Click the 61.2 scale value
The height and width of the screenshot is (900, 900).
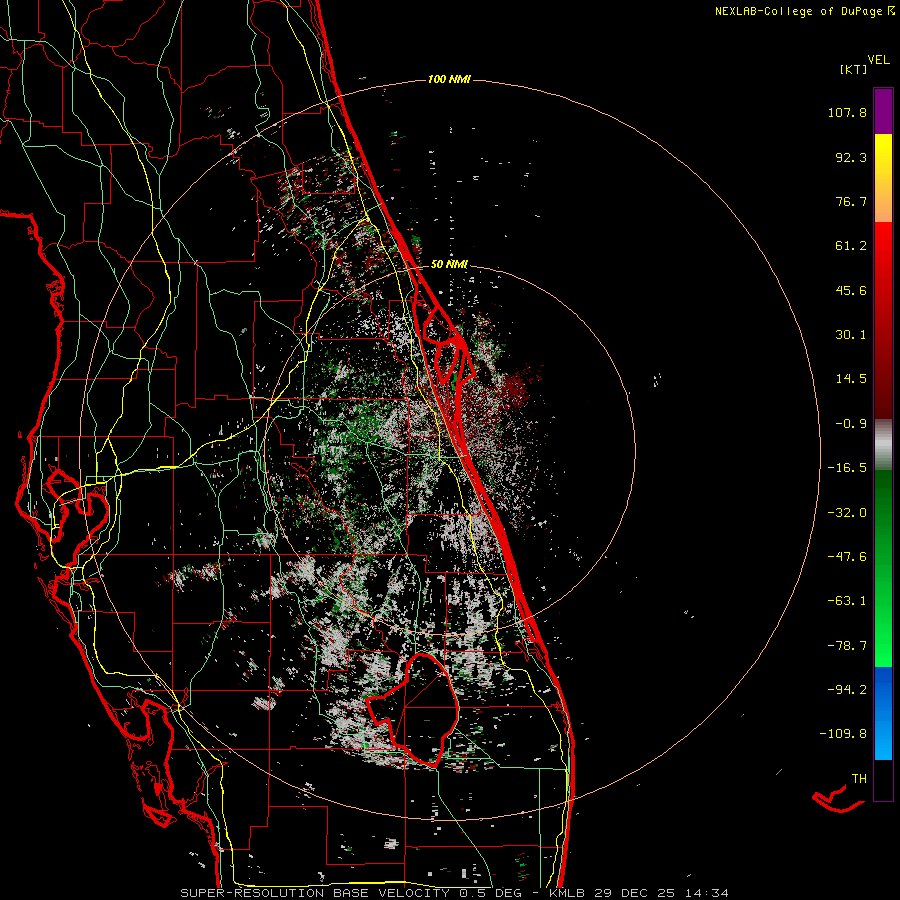(851, 246)
